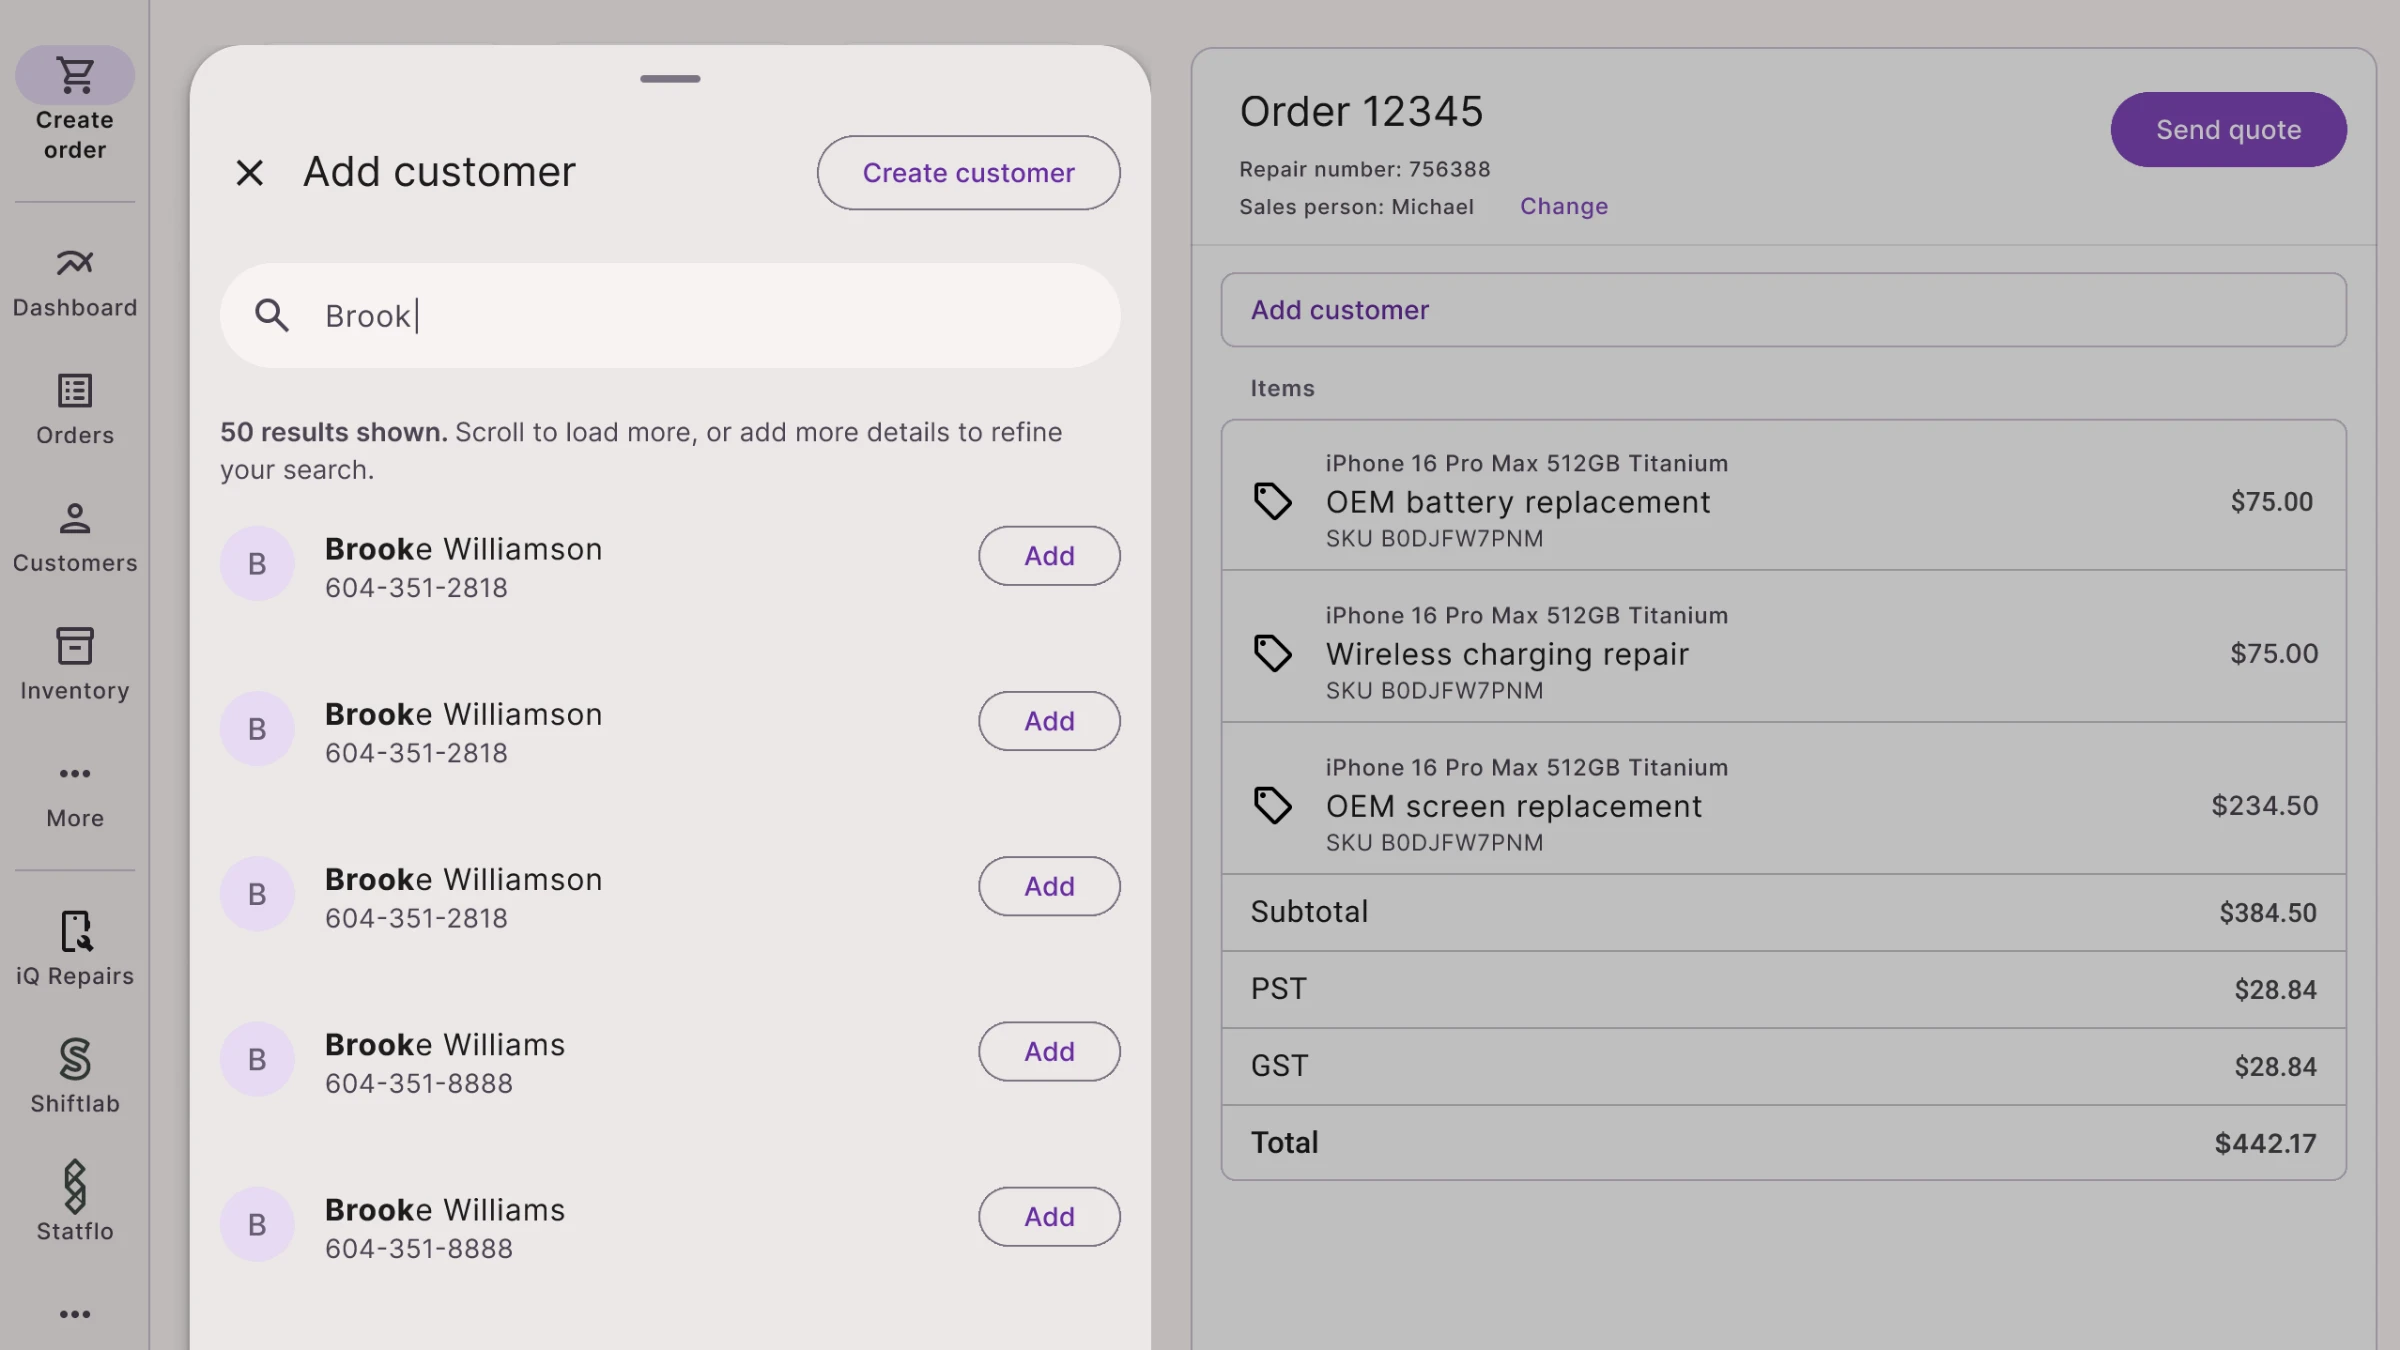Open Customers page in sidebar
This screenshot has width=2400, height=1350.
(x=75, y=538)
